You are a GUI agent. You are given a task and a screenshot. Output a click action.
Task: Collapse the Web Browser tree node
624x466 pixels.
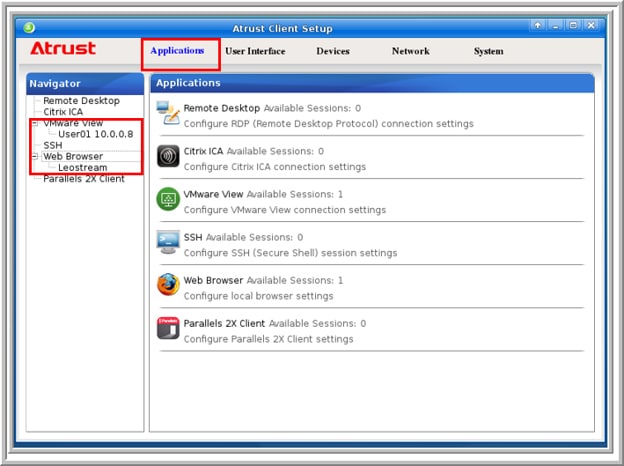pos(35,156)
